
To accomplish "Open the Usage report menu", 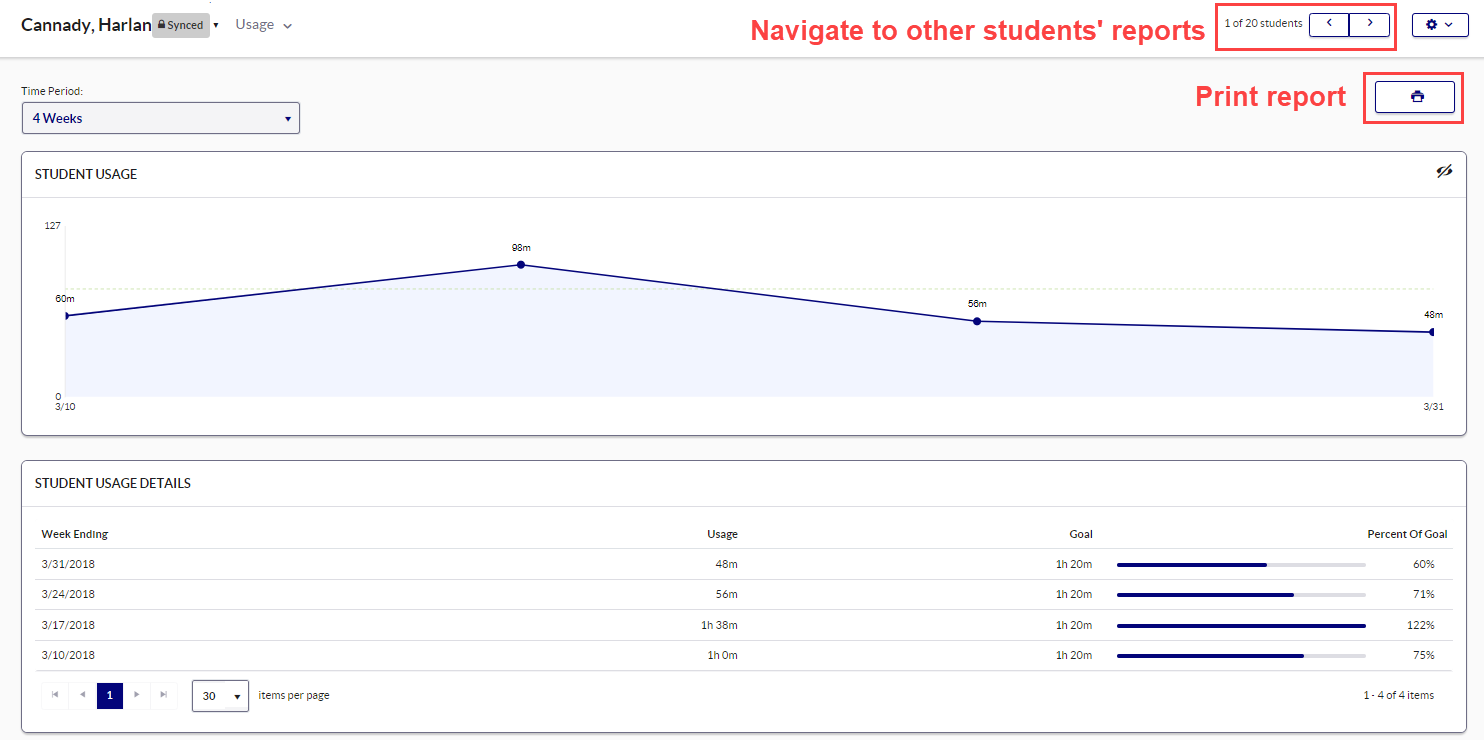I will click(264, 25).
